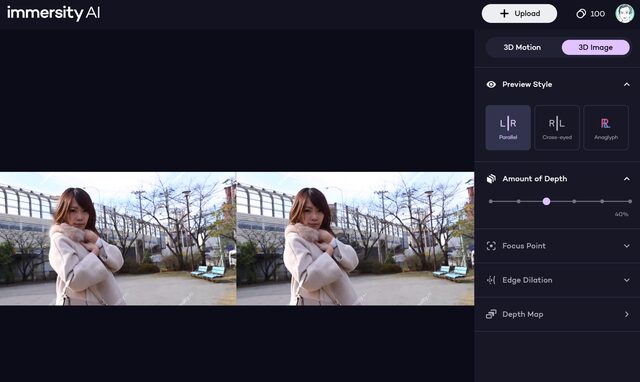Select the Parallel L|R preview style
Viewport: 640px width, 382px height.
point(508,128)
